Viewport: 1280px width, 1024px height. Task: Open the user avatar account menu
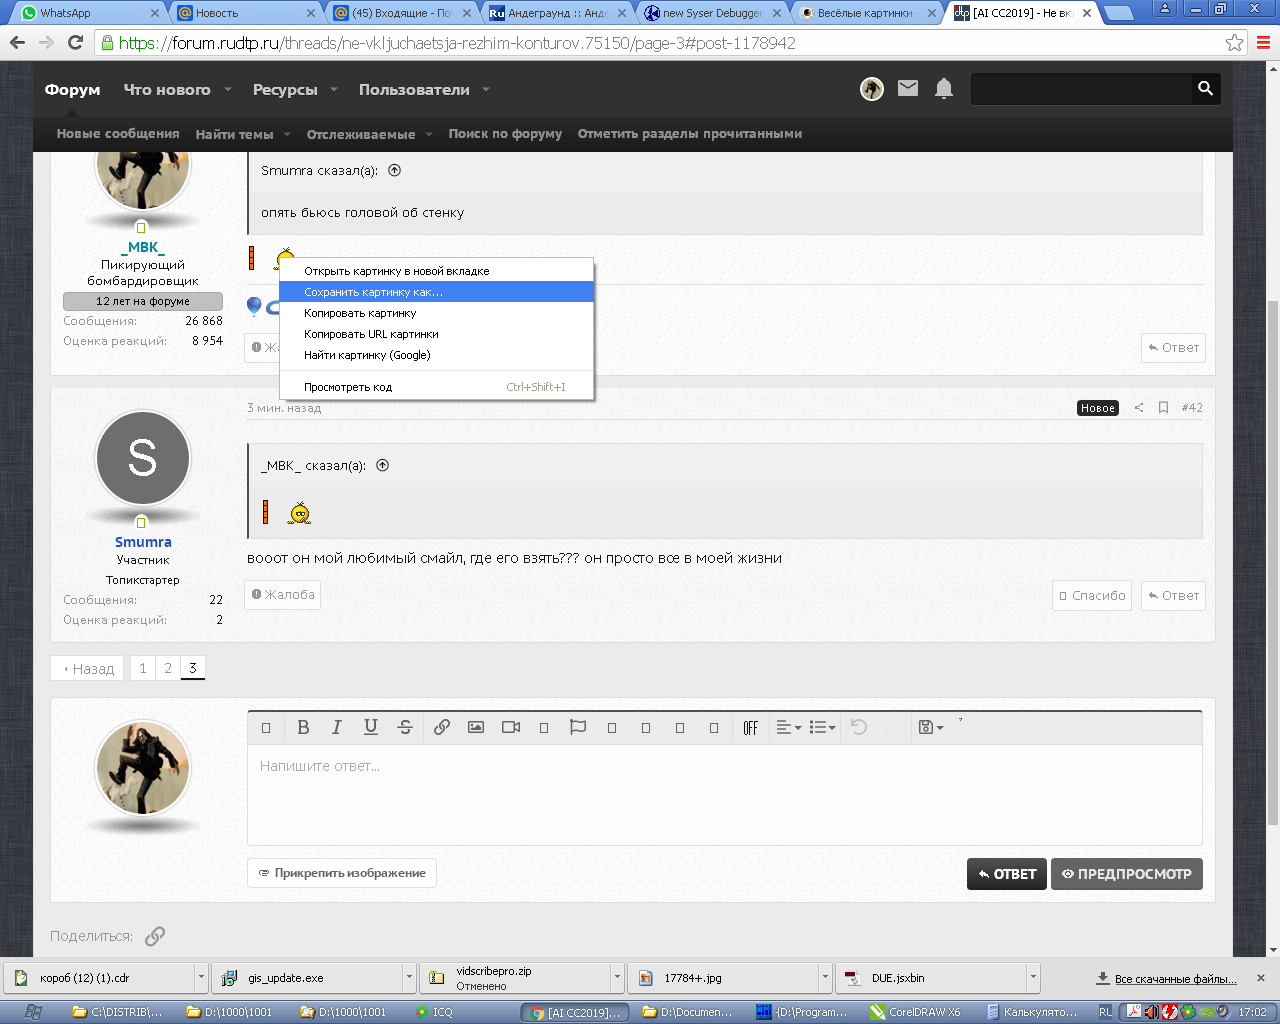[x=872, y=89]
